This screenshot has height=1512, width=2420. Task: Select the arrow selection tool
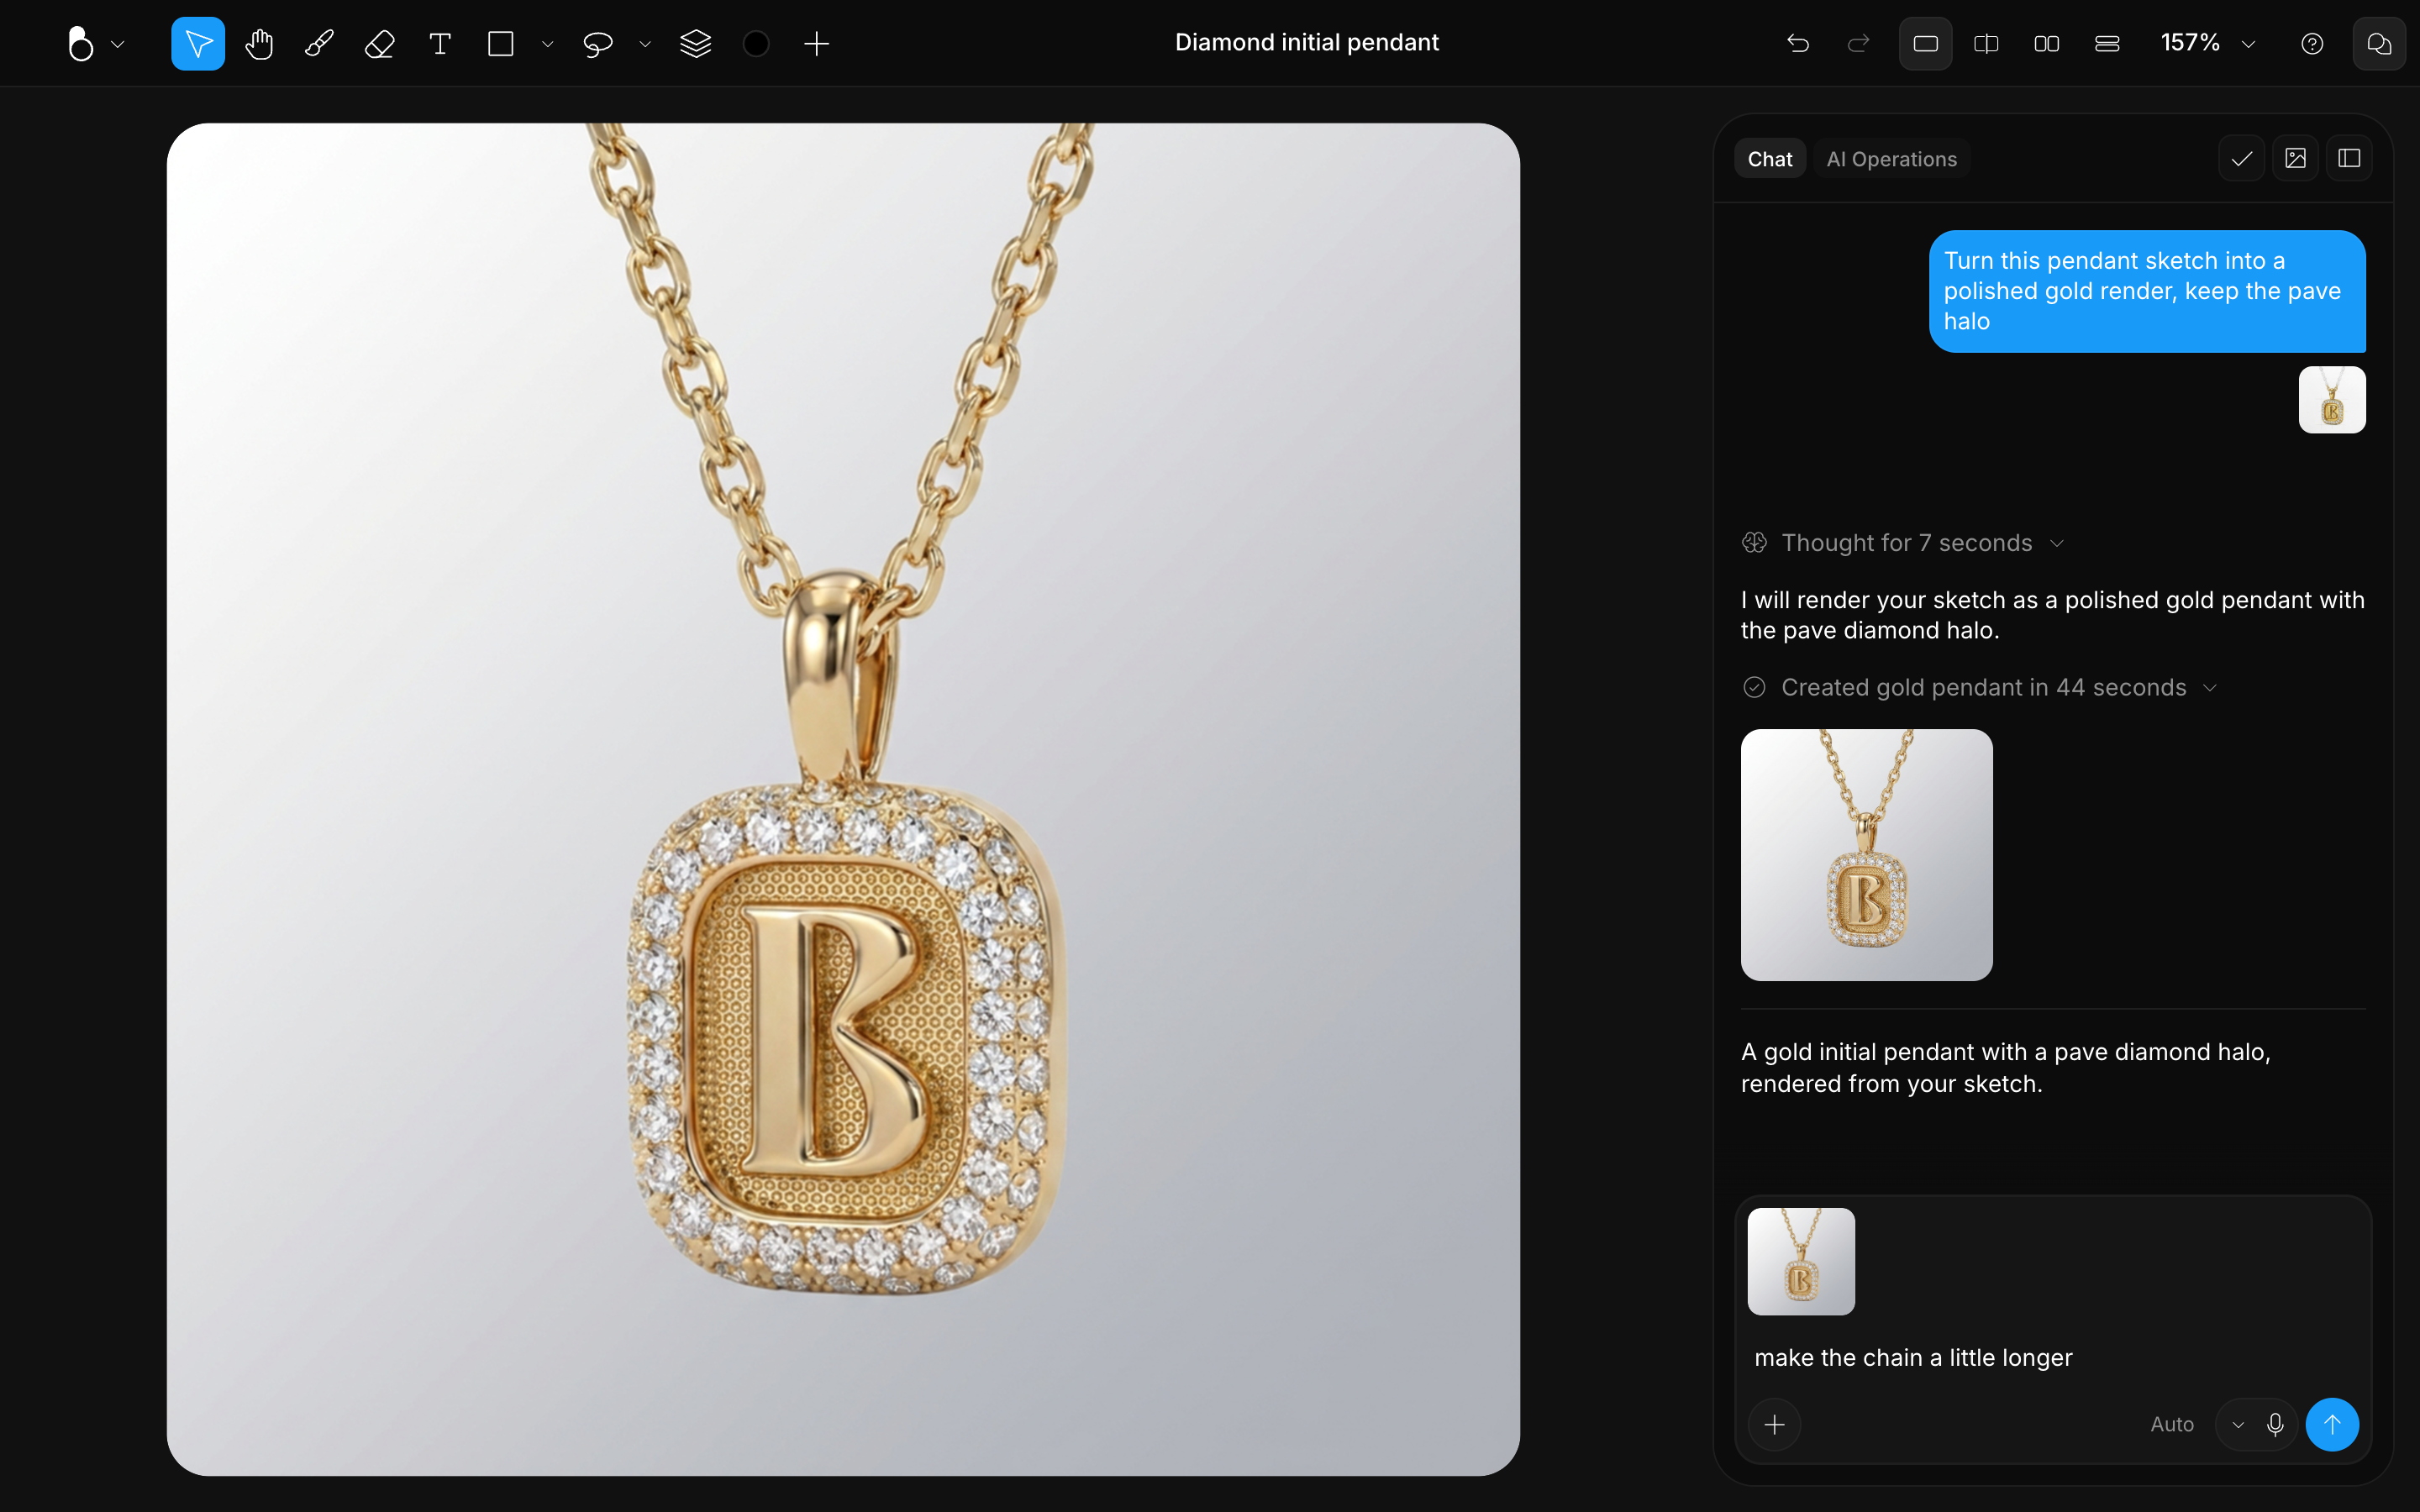198,44
